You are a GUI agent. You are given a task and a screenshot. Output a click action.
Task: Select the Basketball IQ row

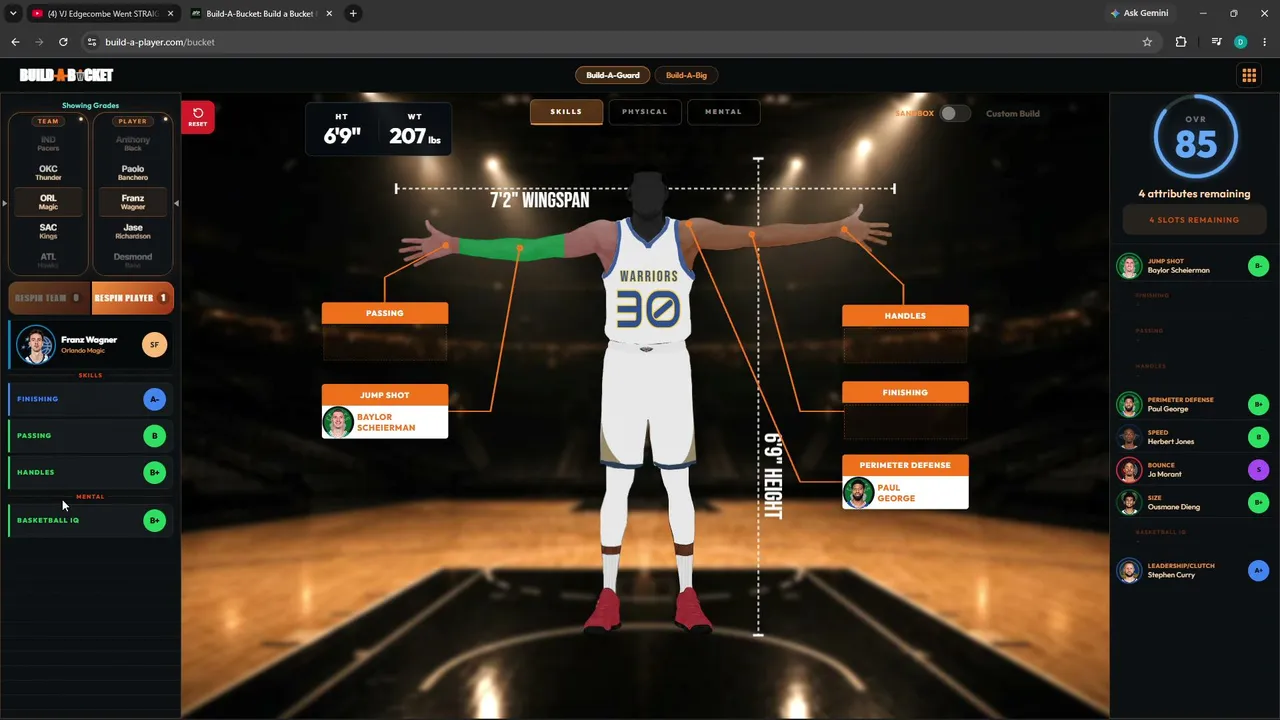[91, 520]
